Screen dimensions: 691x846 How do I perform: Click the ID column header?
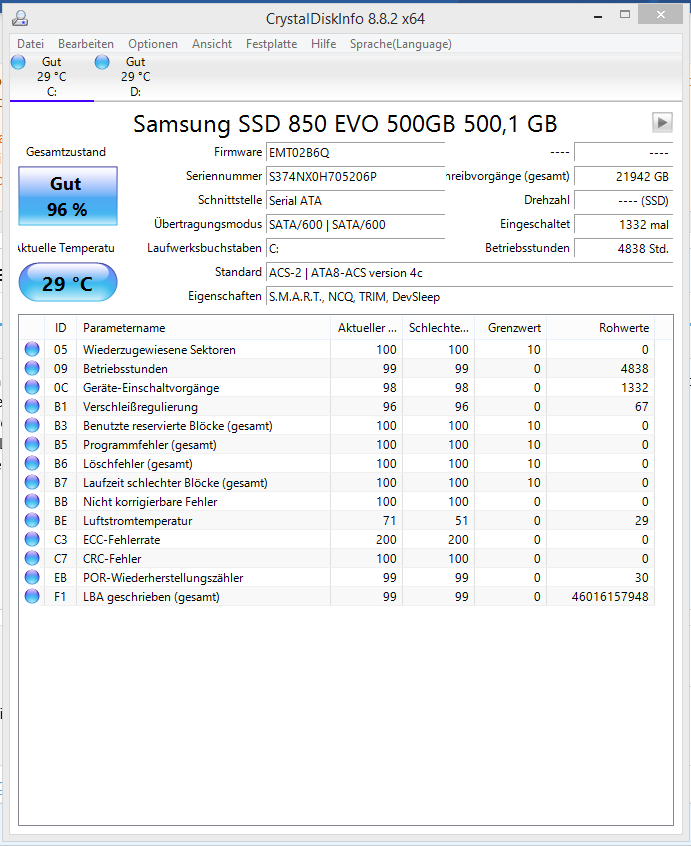pos(60,328)
